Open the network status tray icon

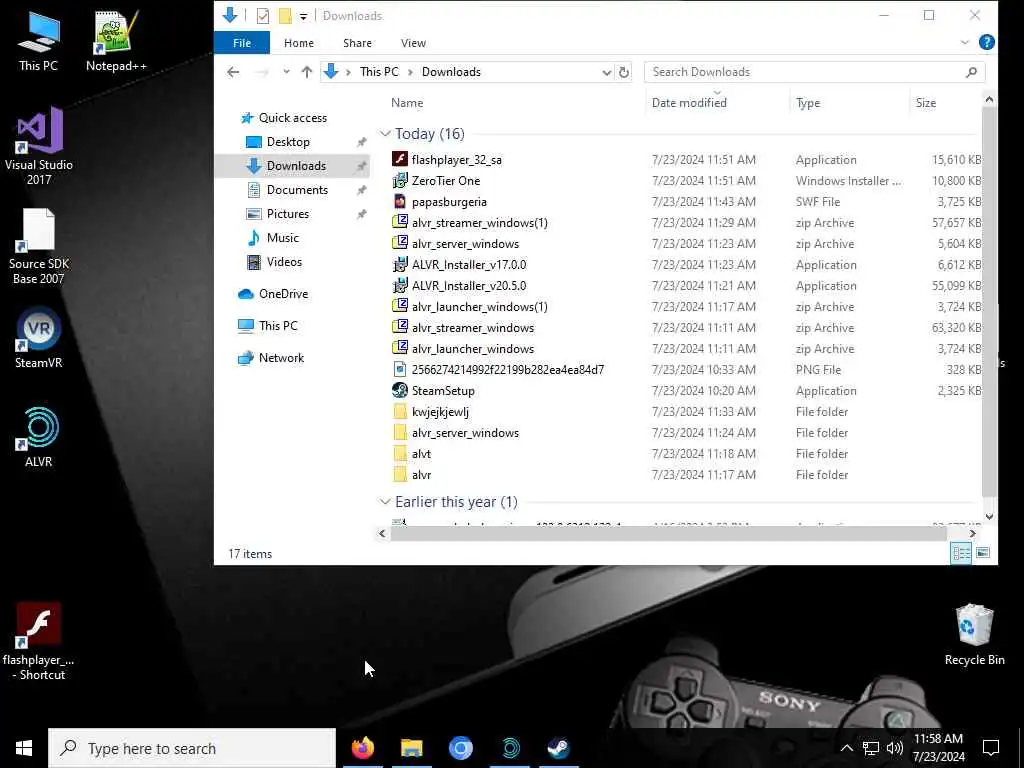tap(871, 748)
